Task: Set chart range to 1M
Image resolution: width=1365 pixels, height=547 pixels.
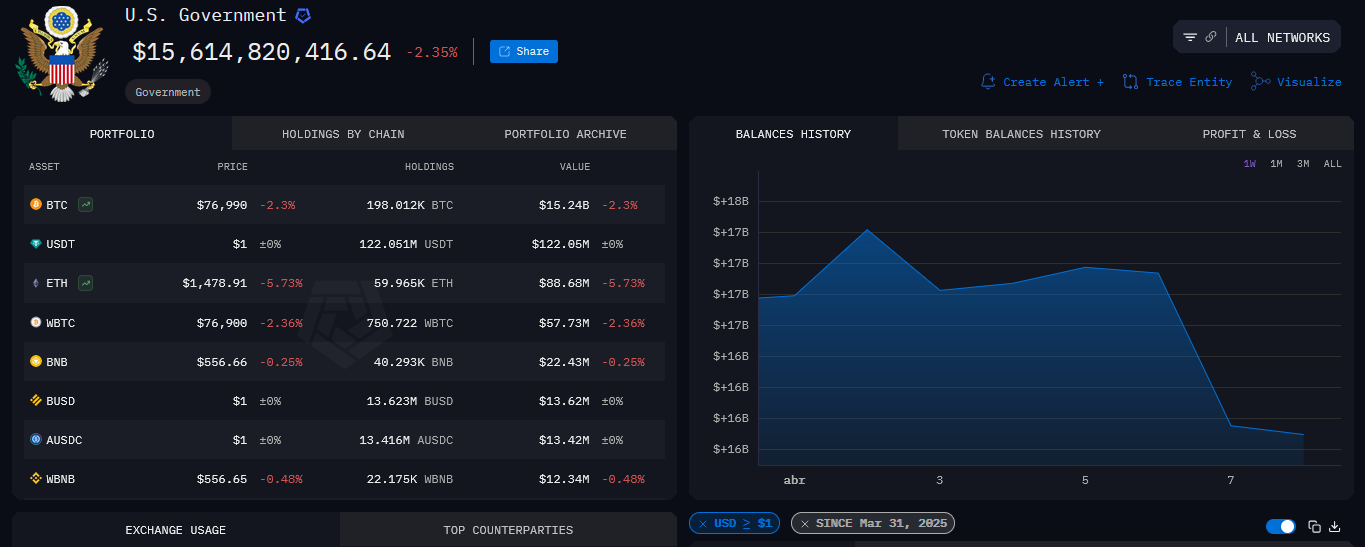Action: pyautogui.click(x=1276, y=164)
